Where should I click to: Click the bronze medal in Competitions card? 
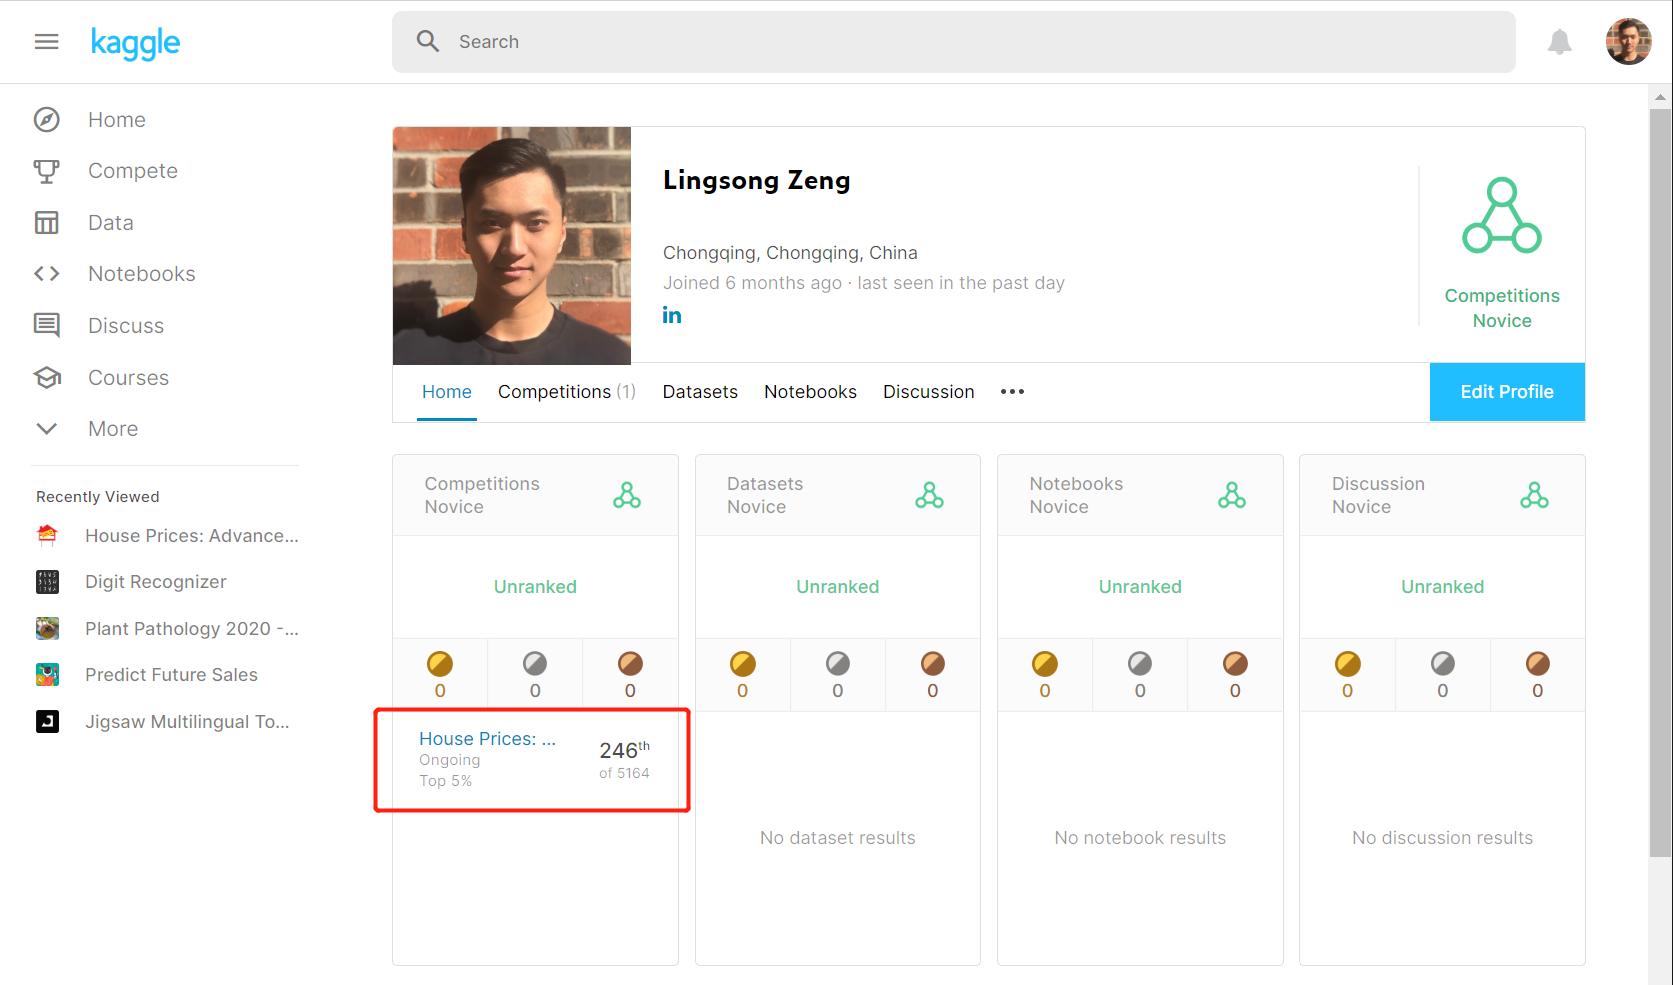click(x=630, y=664)
